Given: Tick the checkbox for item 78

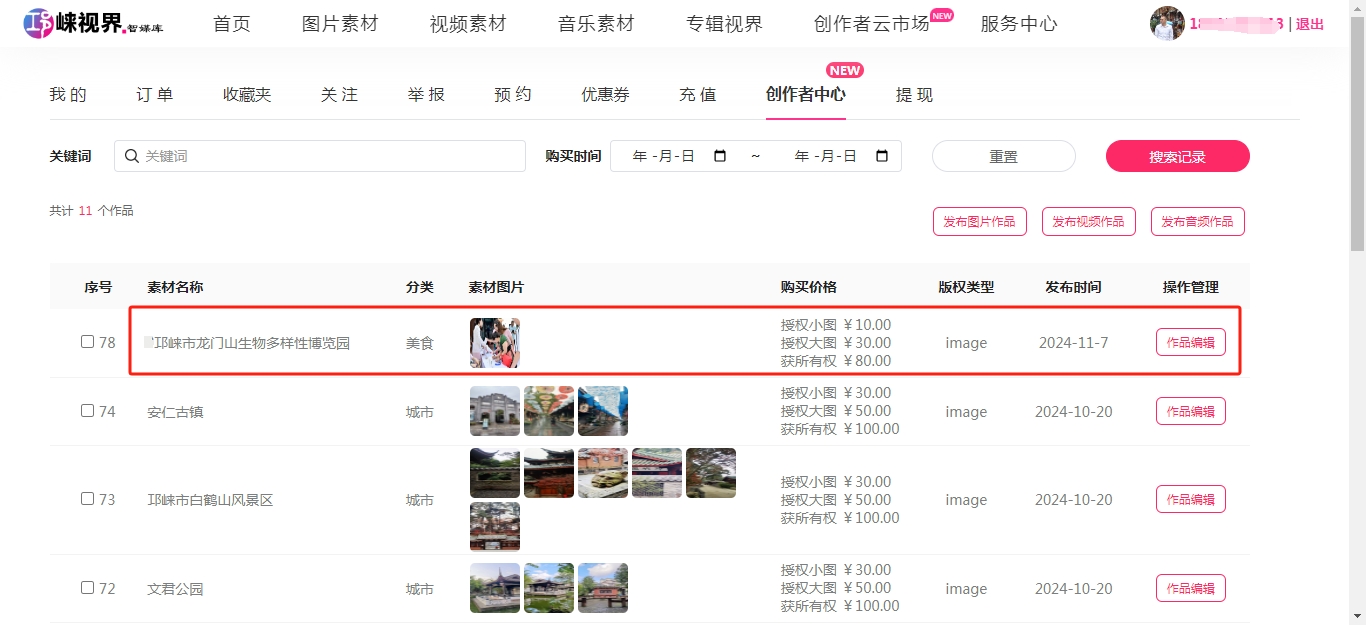Looking at the screenshot, I should (87, 342).
